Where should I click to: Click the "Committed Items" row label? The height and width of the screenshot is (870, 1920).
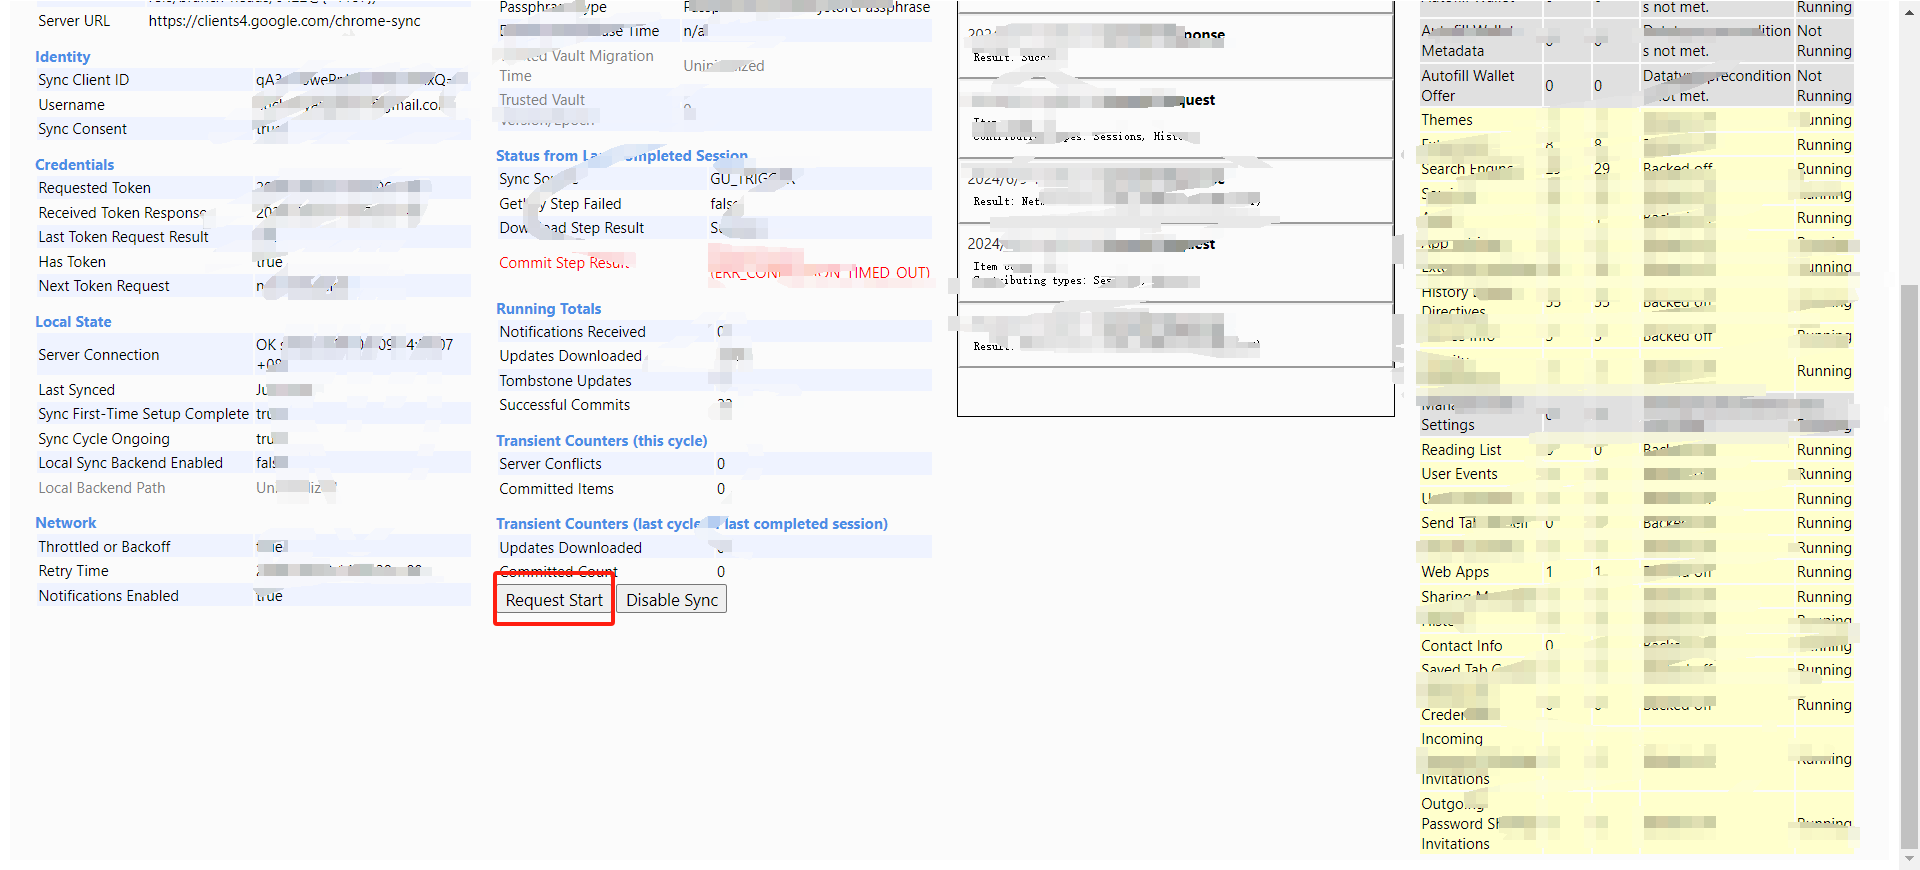(556, 489)
